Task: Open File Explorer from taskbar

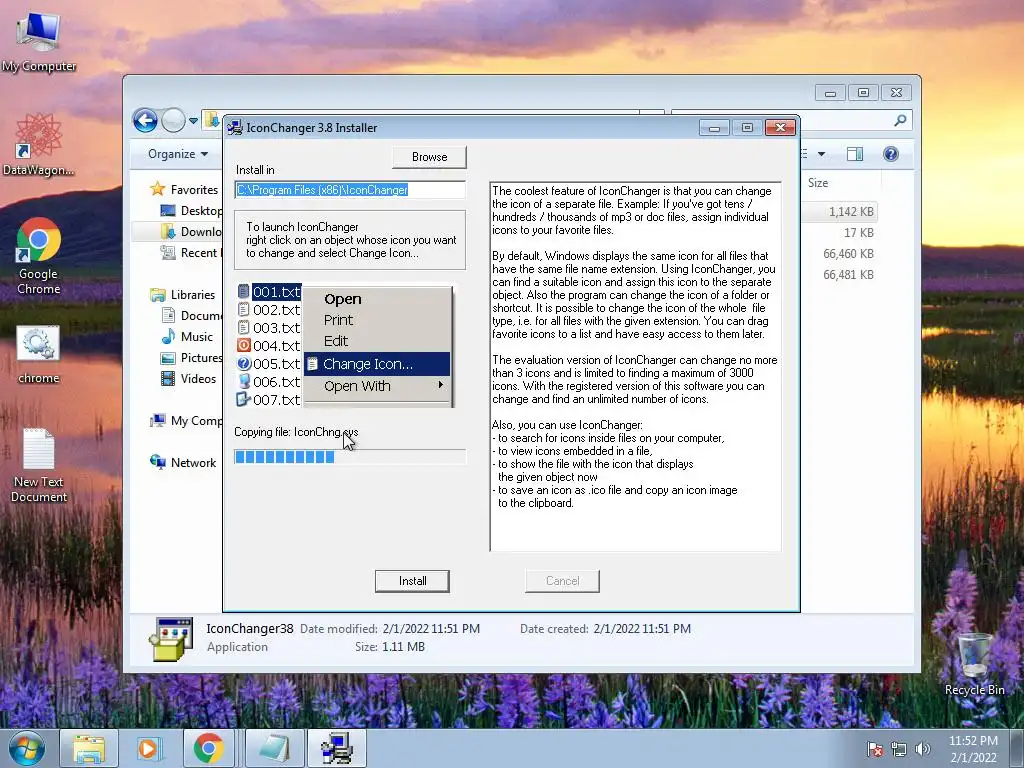Action: 89,748
